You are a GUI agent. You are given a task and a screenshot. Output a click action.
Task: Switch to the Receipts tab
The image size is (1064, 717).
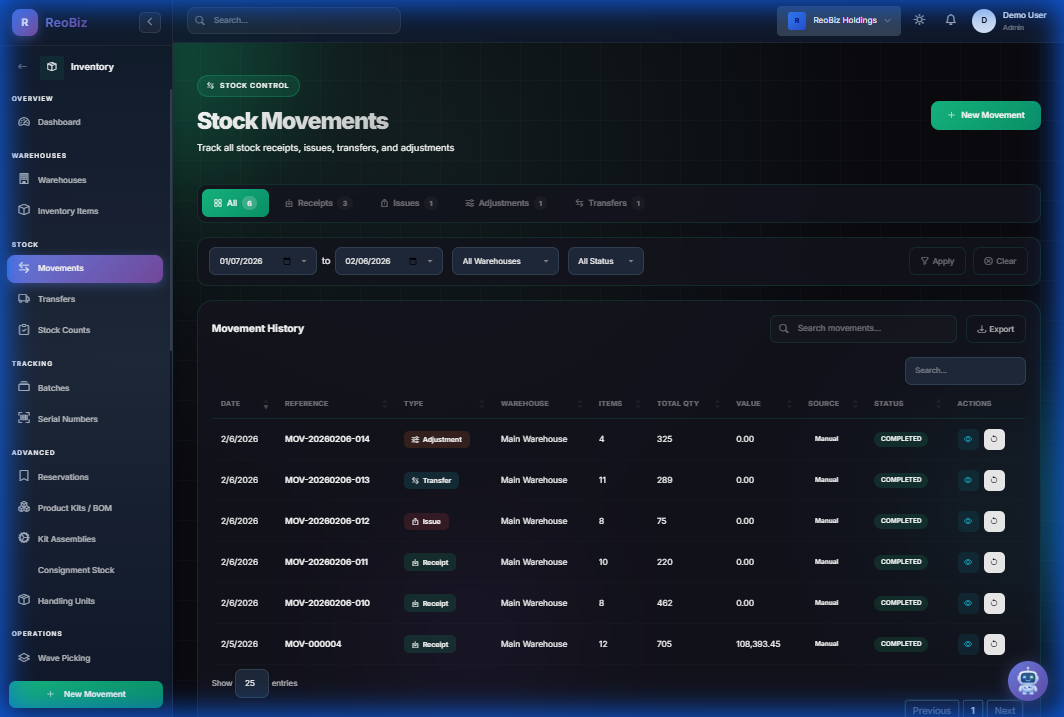(317, 202)
